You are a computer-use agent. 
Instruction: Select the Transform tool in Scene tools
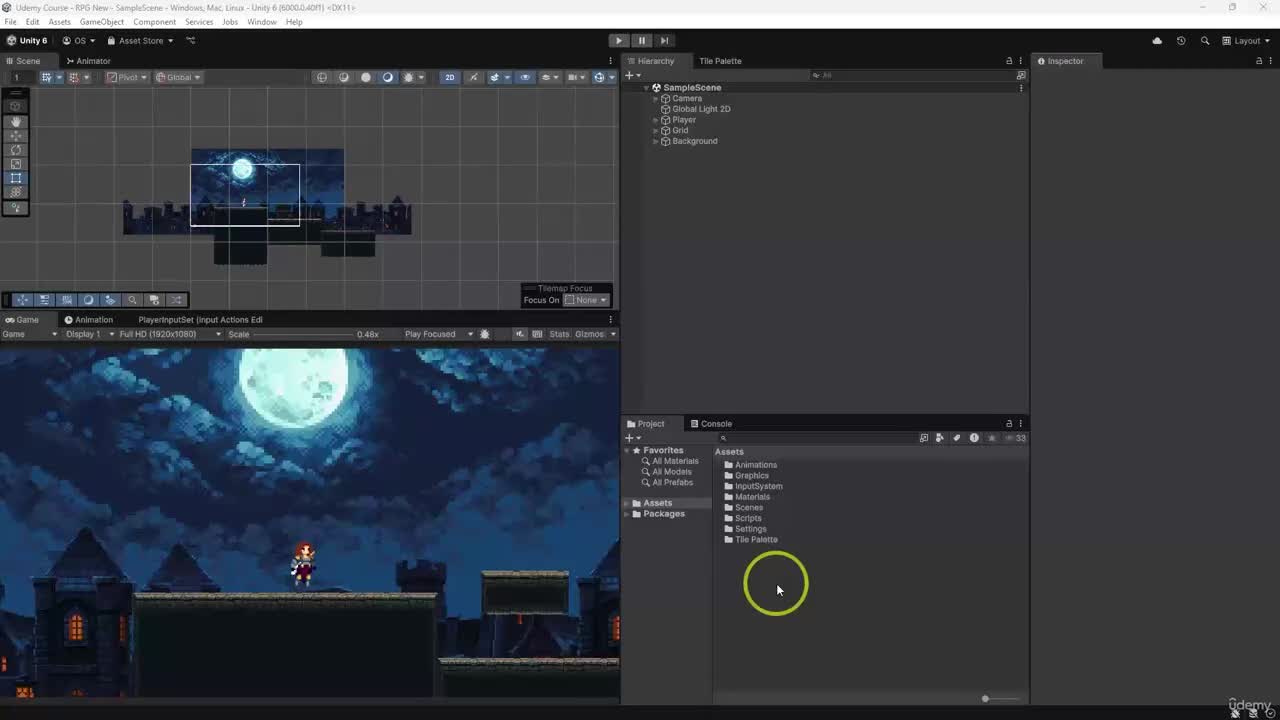click(x=16, y=192)
